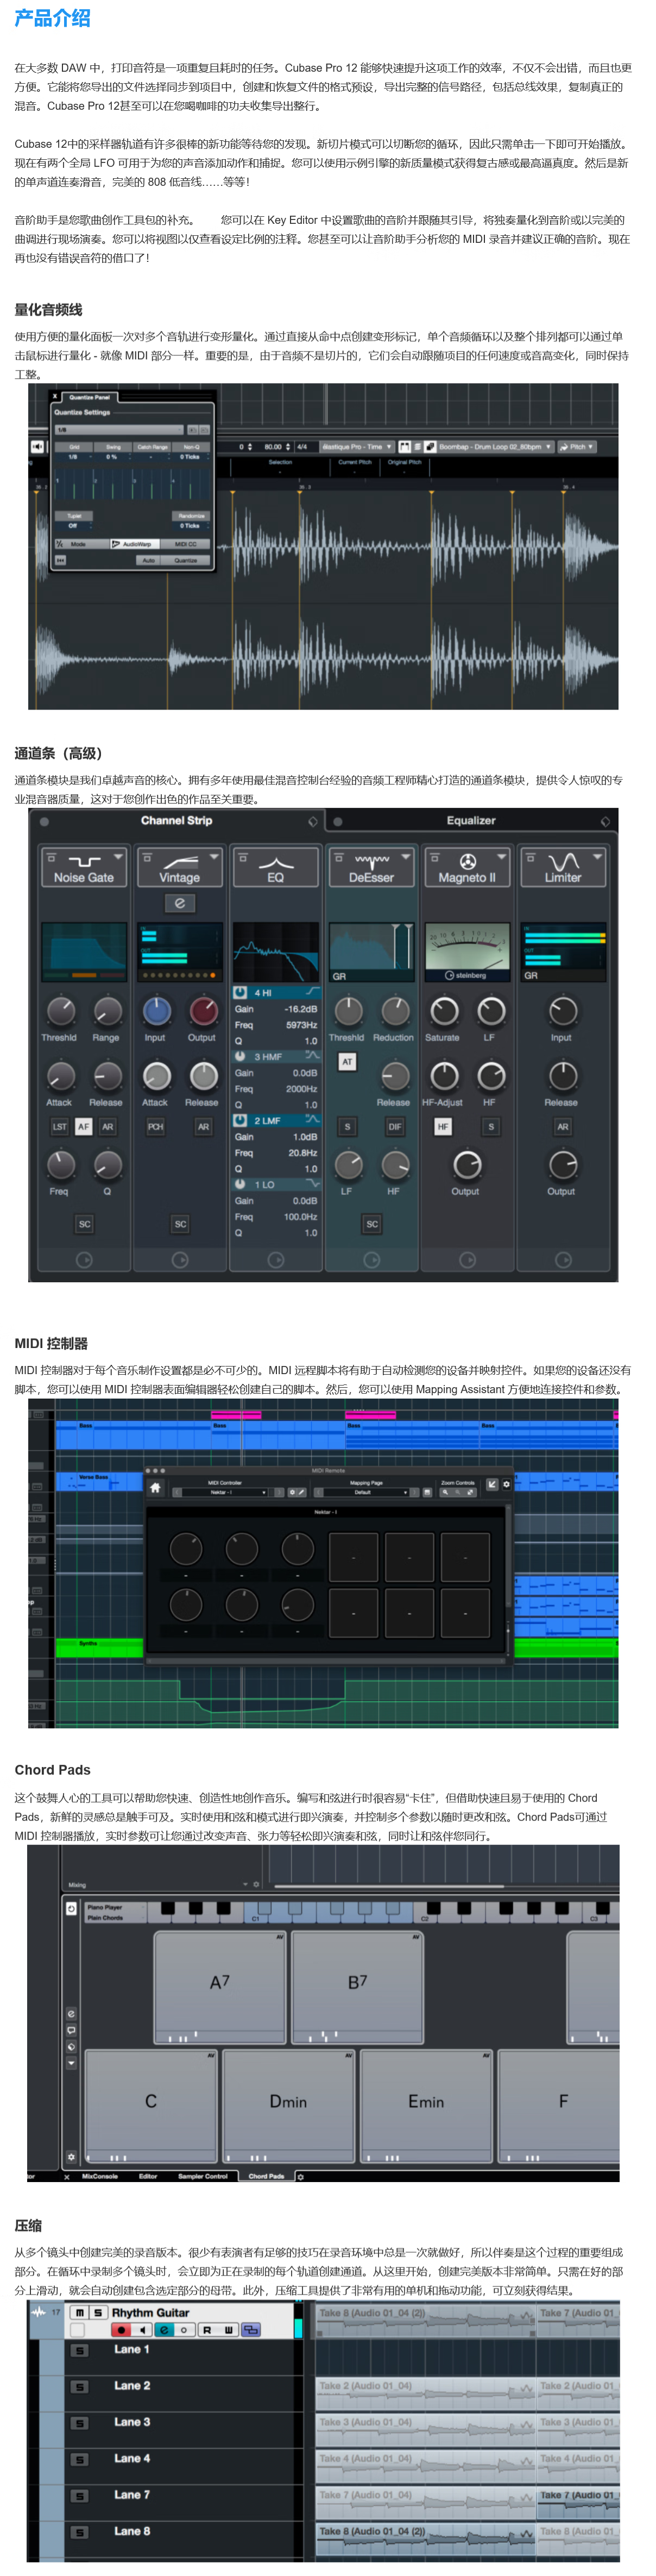Solo Lane 2 of the guitar track
Viewport: 656px width, 2576px height.
[80, 2387]
